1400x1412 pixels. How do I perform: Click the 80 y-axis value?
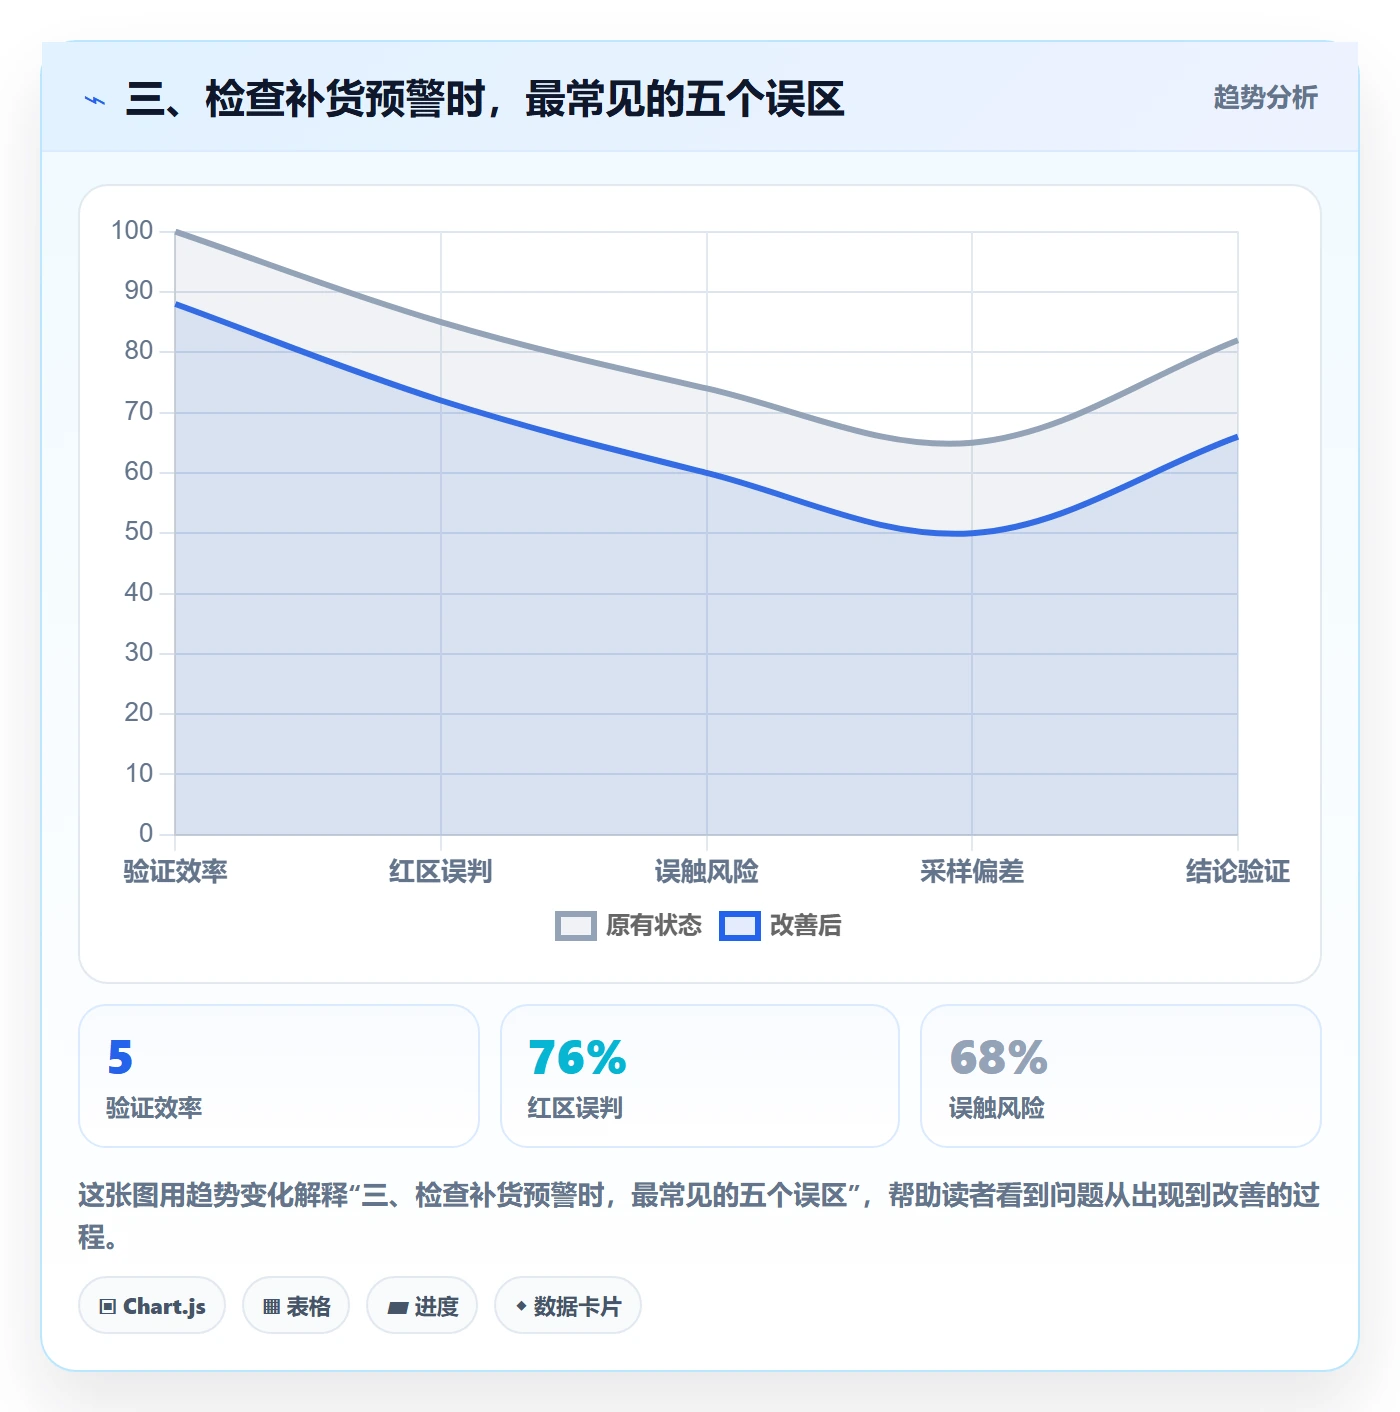point(139,351)
